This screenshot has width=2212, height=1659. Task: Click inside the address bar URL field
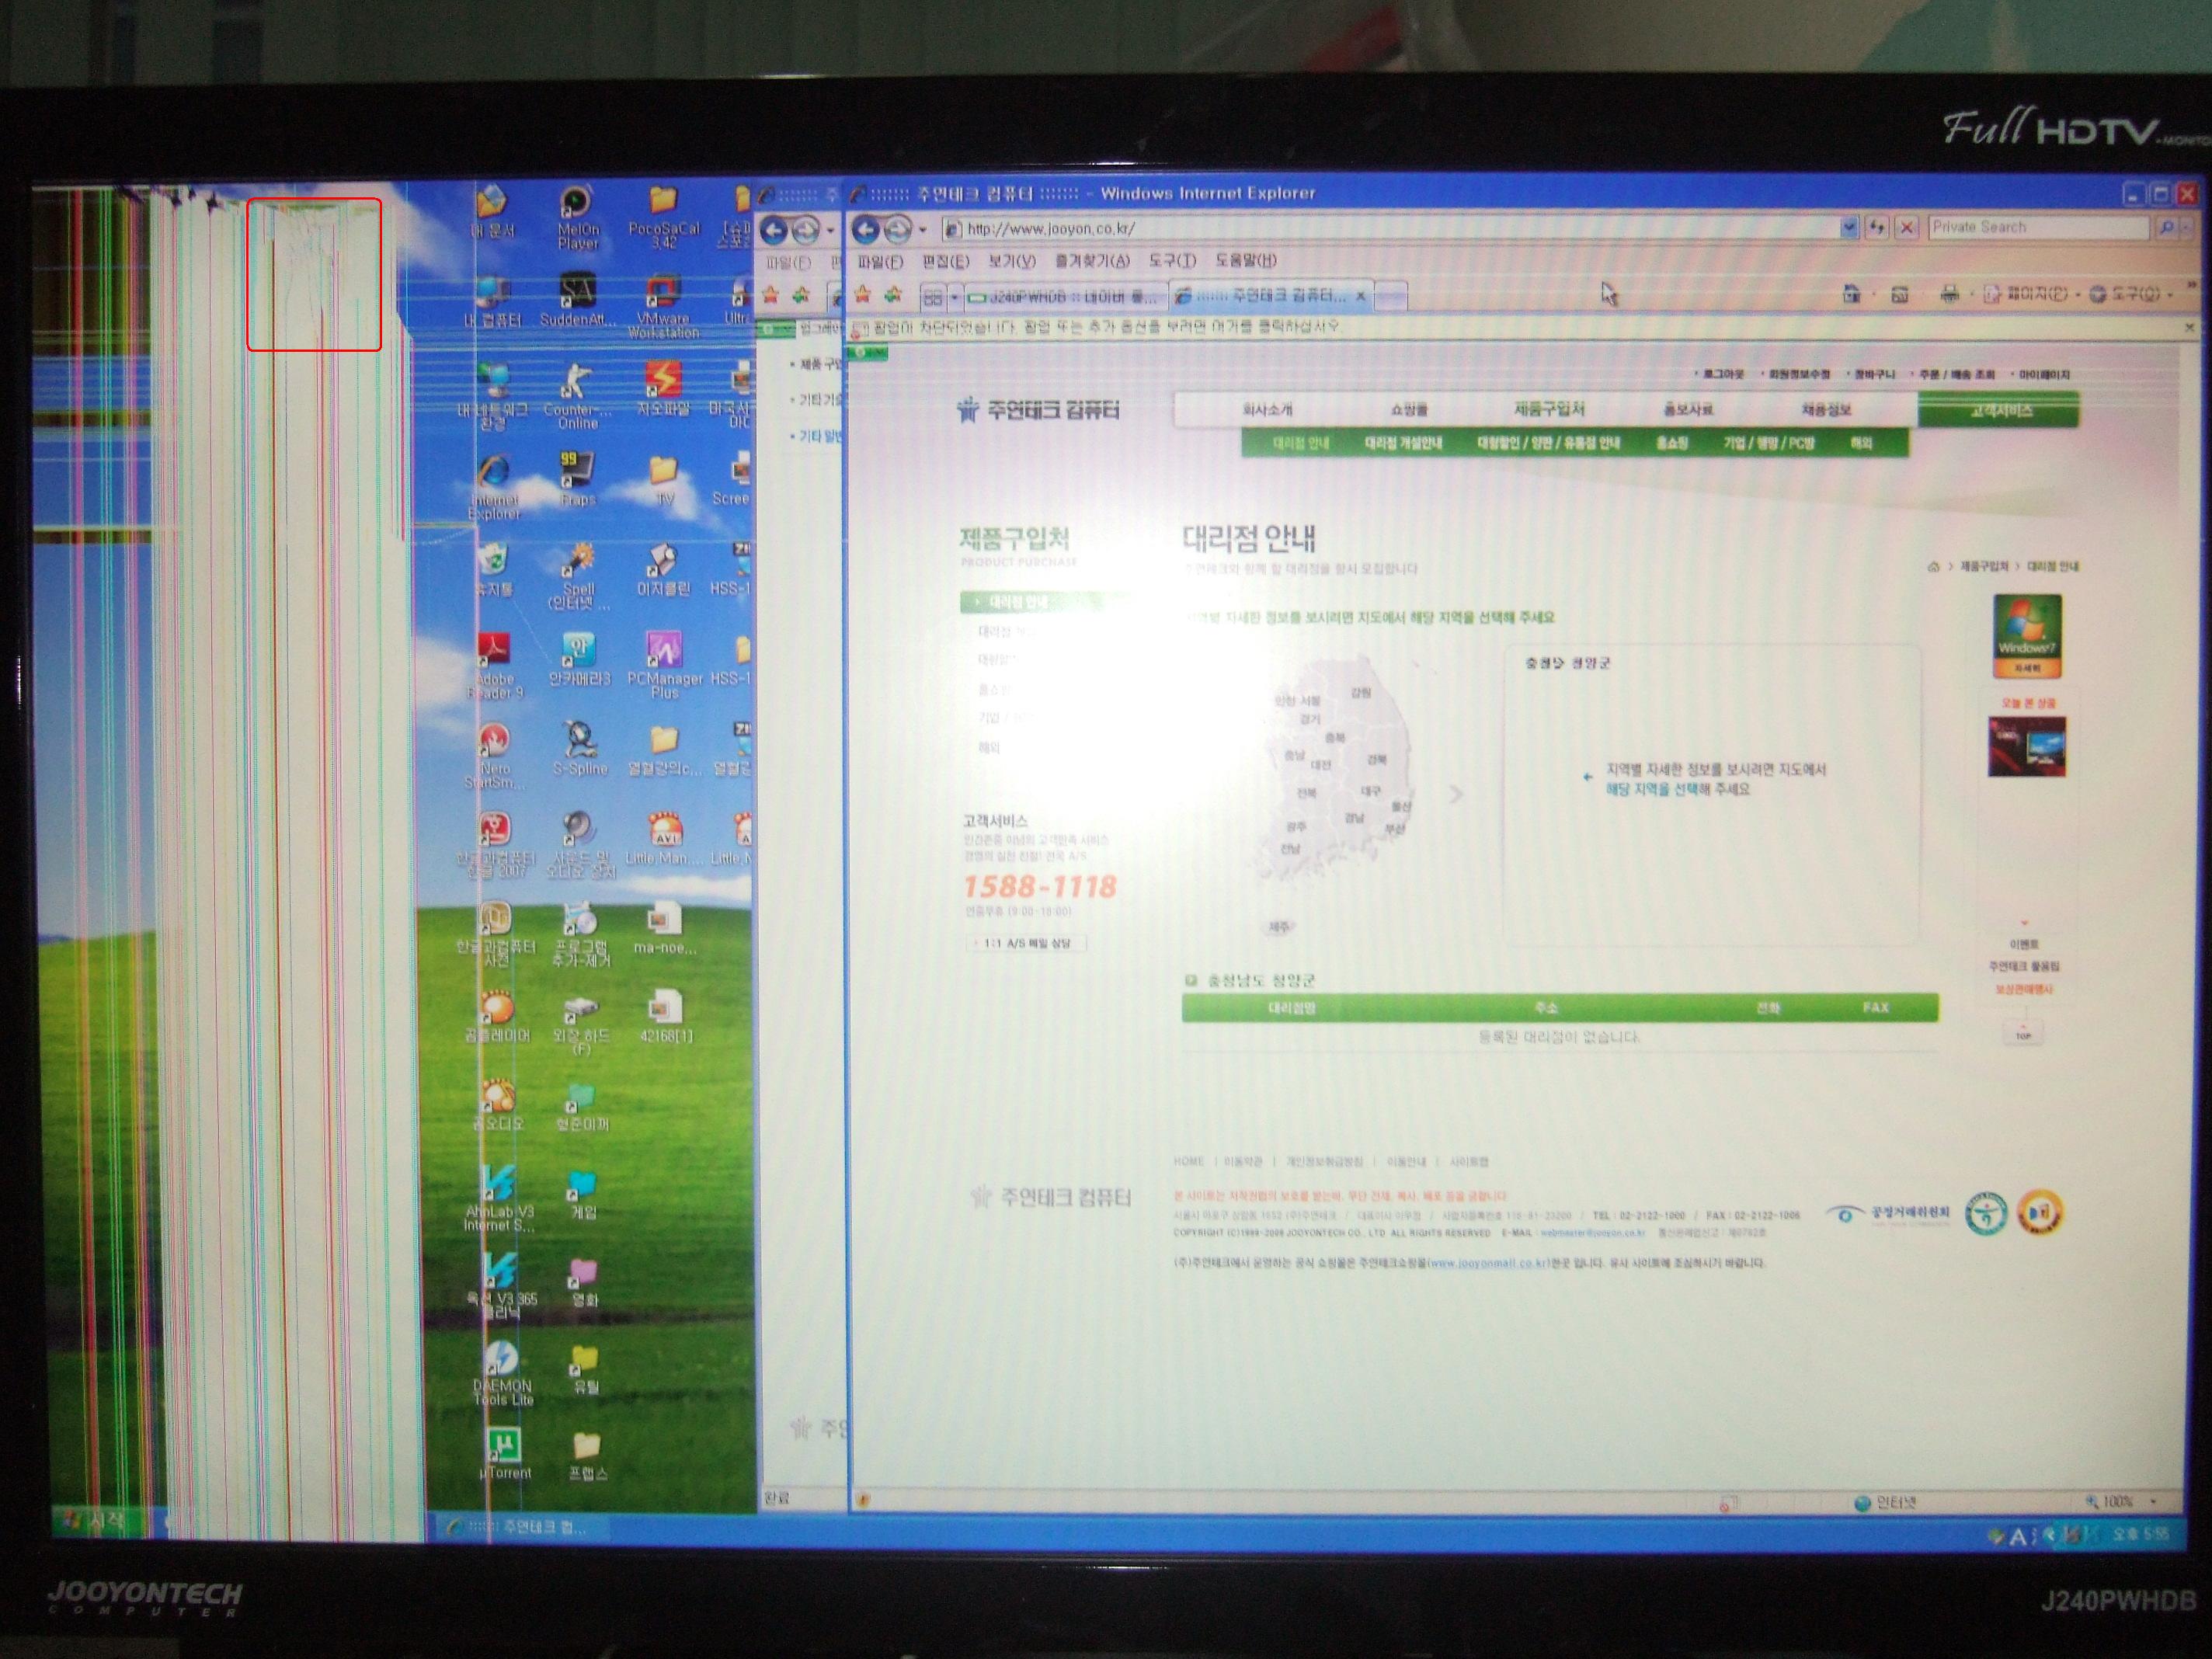tap(1390, 229)
